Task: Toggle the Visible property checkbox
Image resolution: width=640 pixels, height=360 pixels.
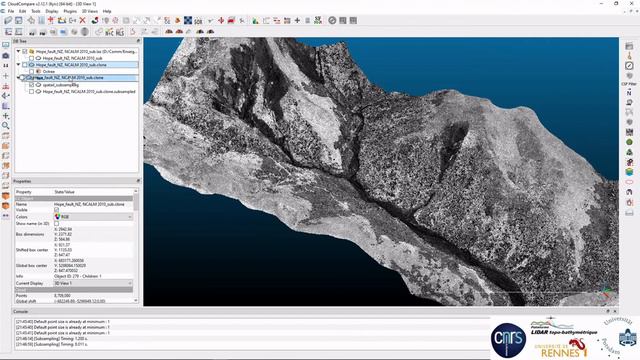Action: pos(56,210)
